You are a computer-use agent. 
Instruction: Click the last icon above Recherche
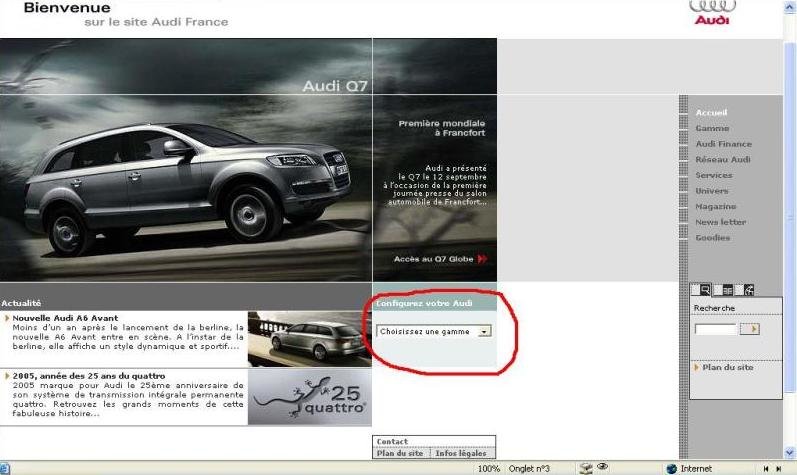click(748, 290)
